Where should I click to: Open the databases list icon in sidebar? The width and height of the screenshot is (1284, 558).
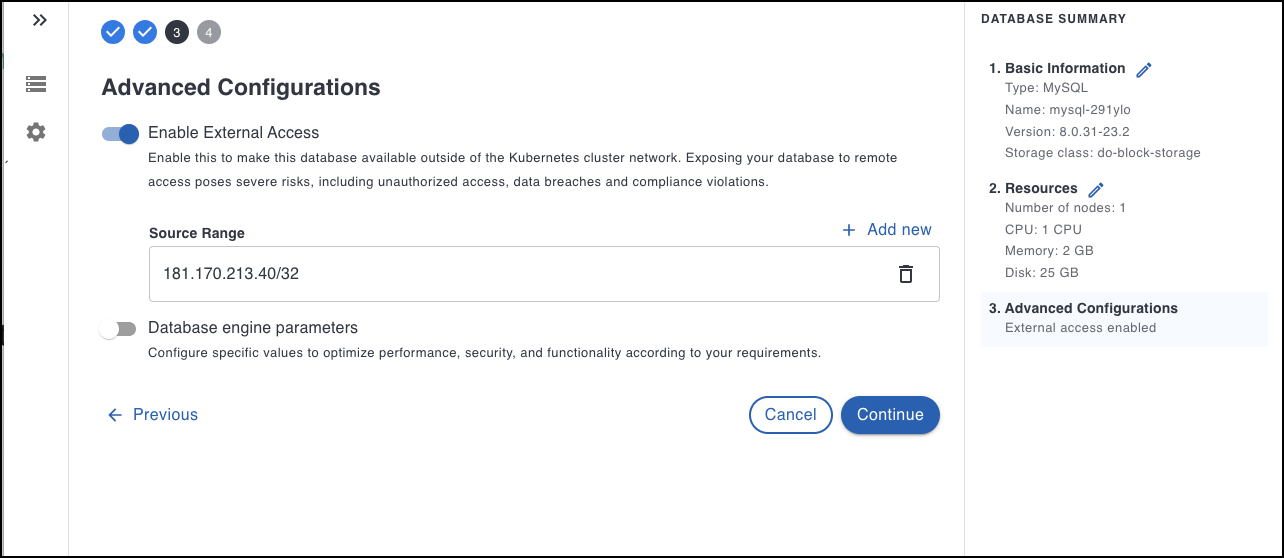36,84
